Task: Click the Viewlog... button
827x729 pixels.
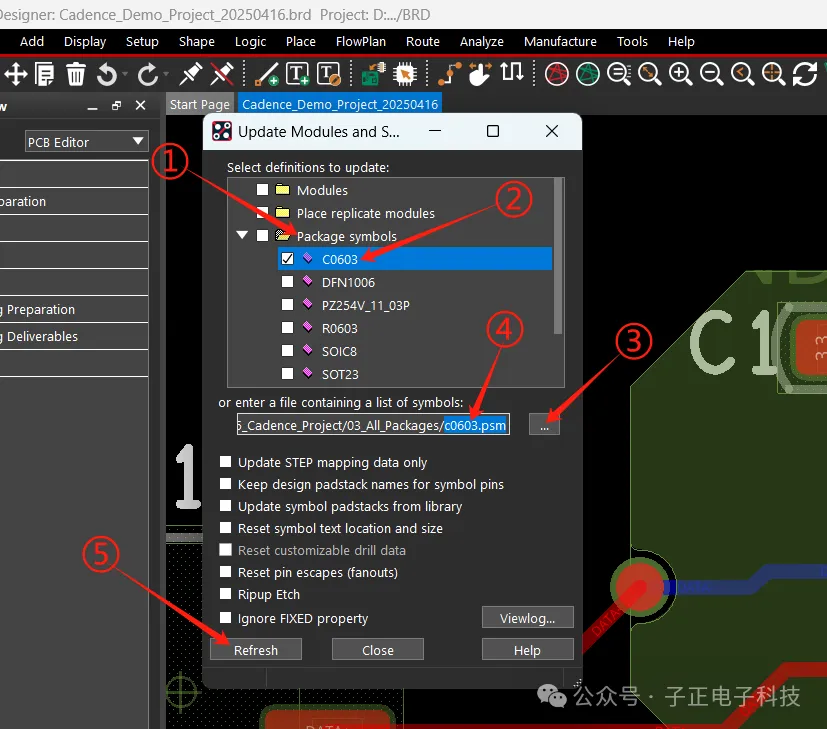Action: pos(527,618)
